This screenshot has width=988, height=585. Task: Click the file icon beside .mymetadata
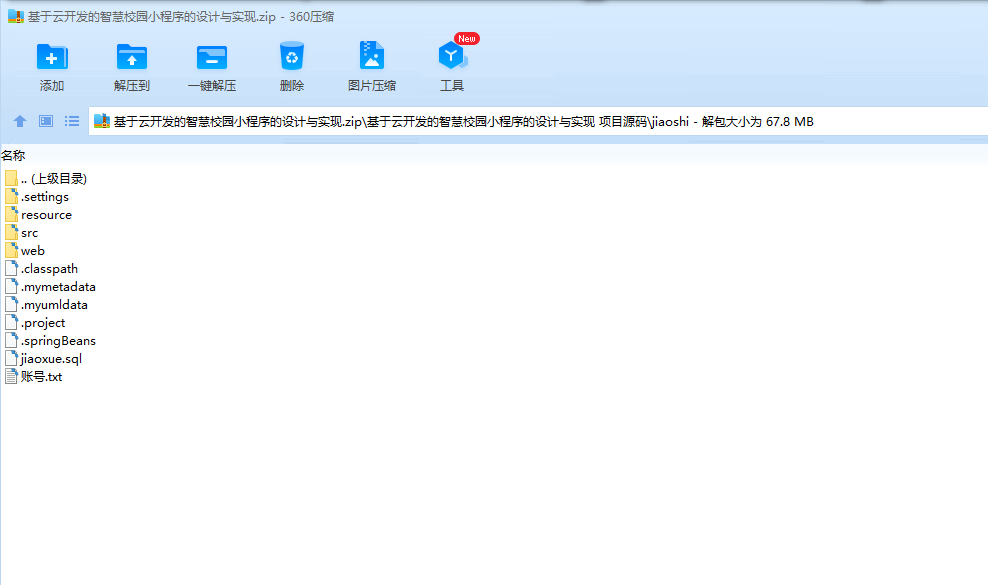11,287
